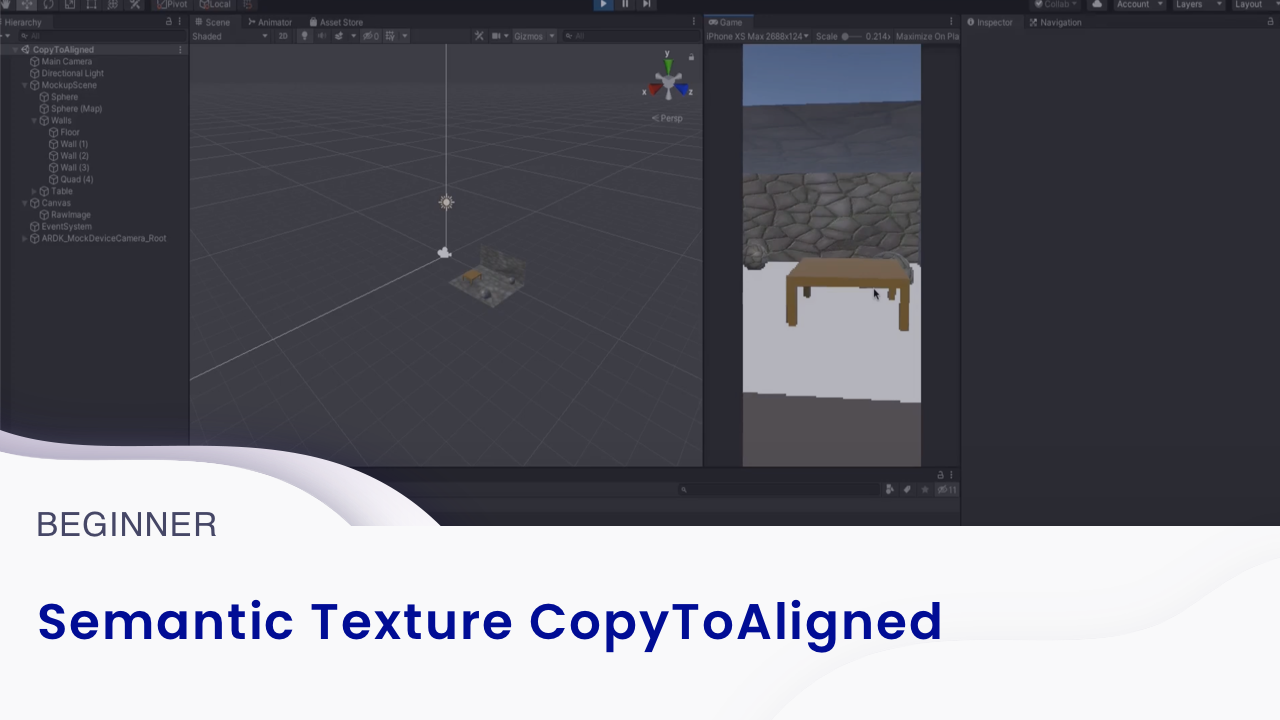1280x720 pixels.
Task: Open the Layers dropdown
Action: tap(1199, 4)
